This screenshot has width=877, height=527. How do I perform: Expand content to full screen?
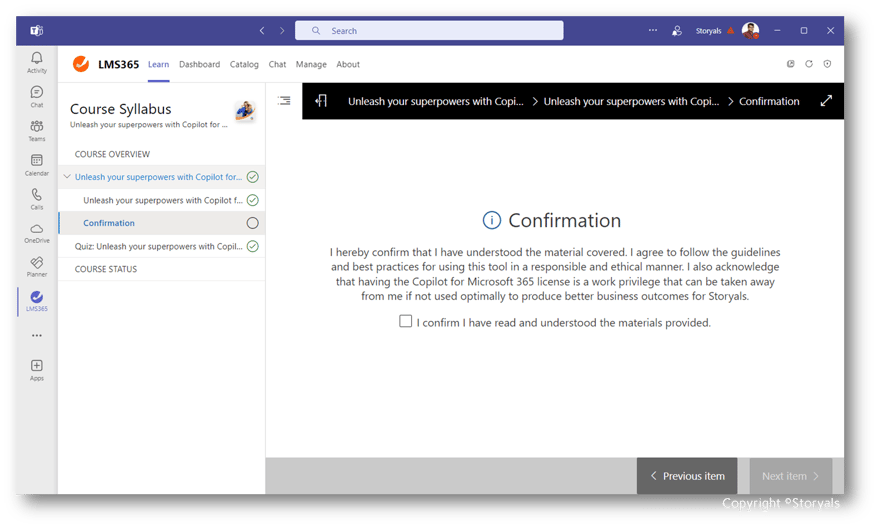click(826, 101)
